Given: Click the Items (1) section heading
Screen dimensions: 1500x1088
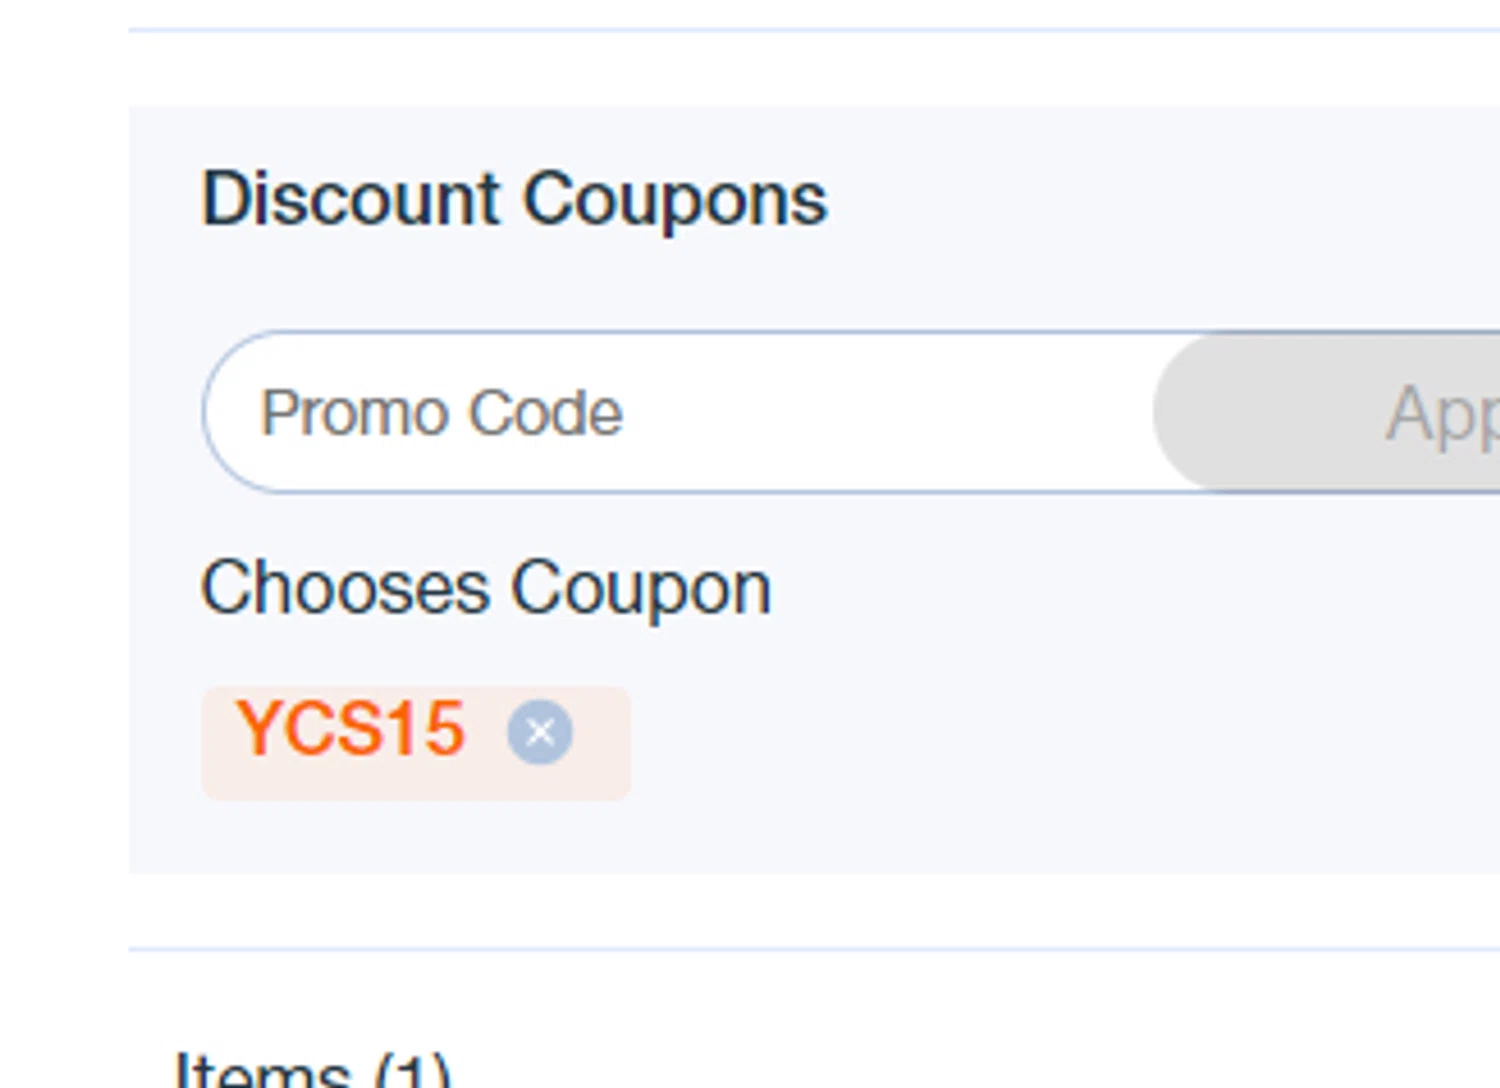Looking at the screenshot, I should point(313,1070).
